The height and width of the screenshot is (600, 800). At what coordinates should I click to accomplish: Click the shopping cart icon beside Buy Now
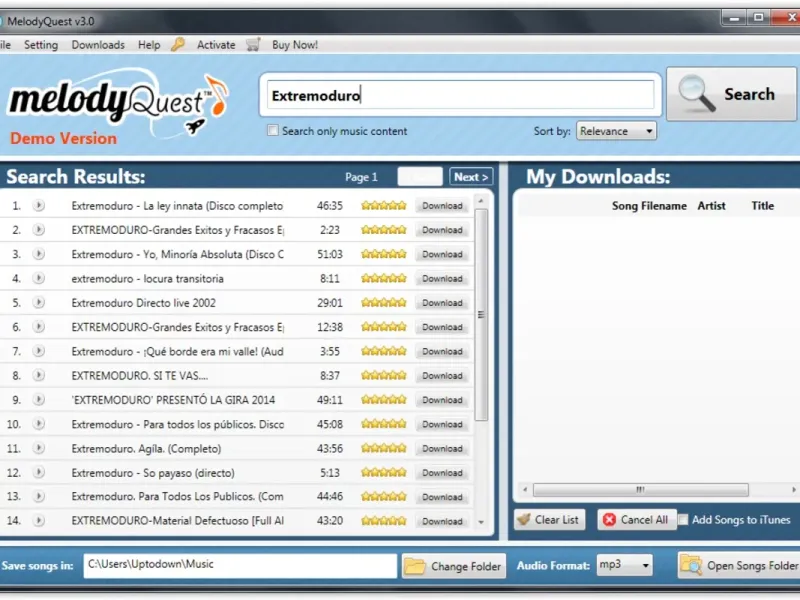tap(253, 44)
